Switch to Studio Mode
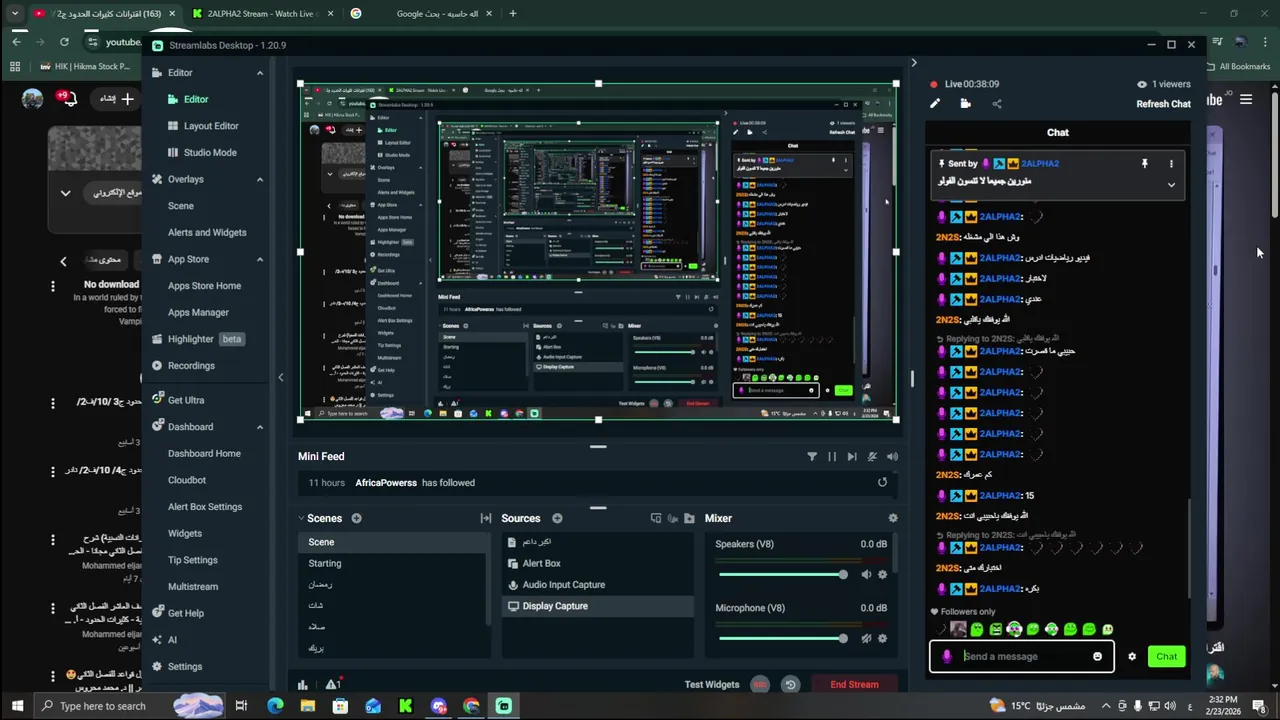 coord(209,153)
